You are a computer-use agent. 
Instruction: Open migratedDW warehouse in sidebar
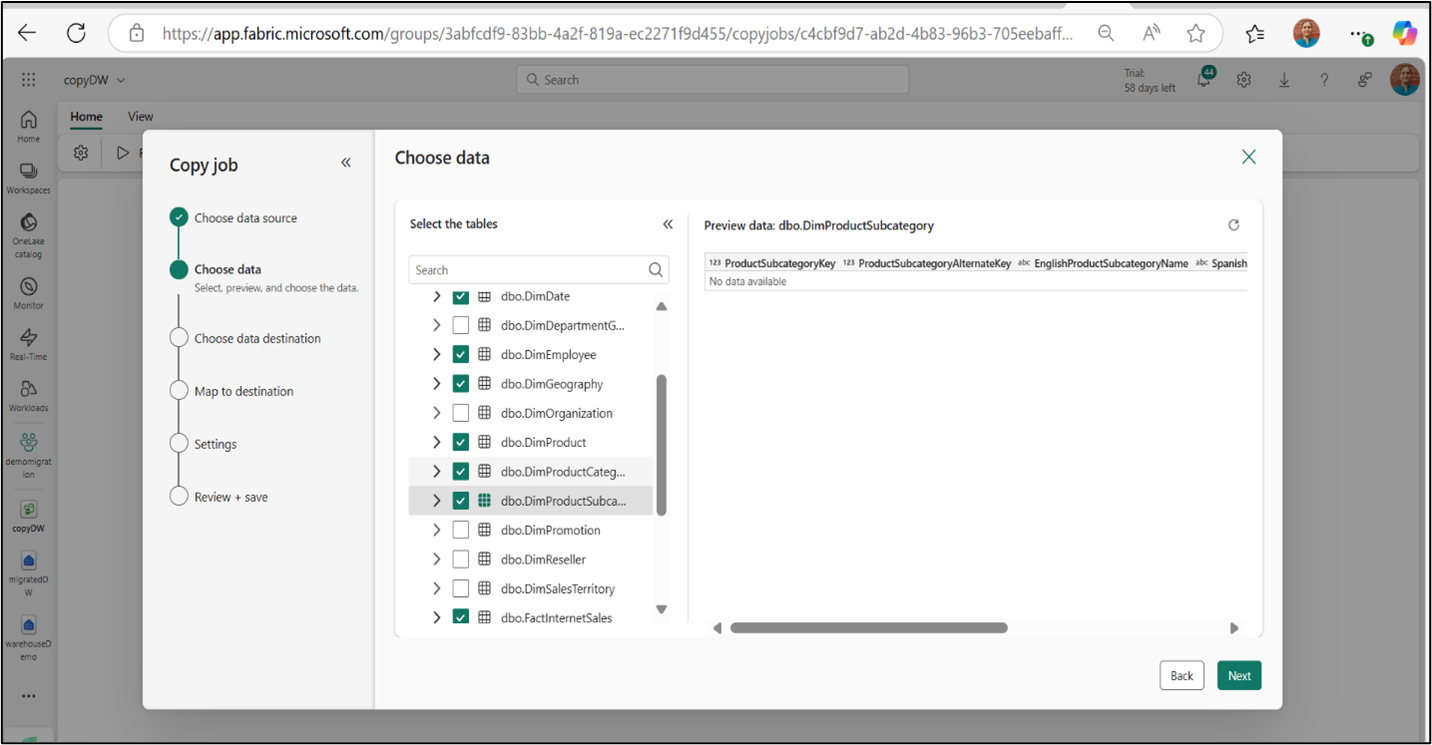[x=28, y=575]
